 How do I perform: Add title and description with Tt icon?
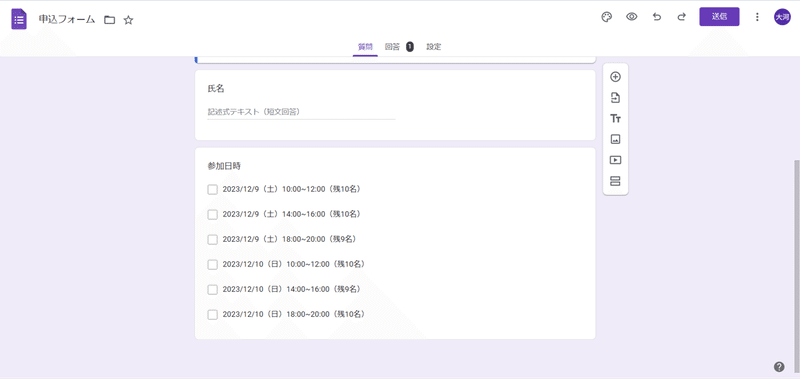[x=615, y=119]
